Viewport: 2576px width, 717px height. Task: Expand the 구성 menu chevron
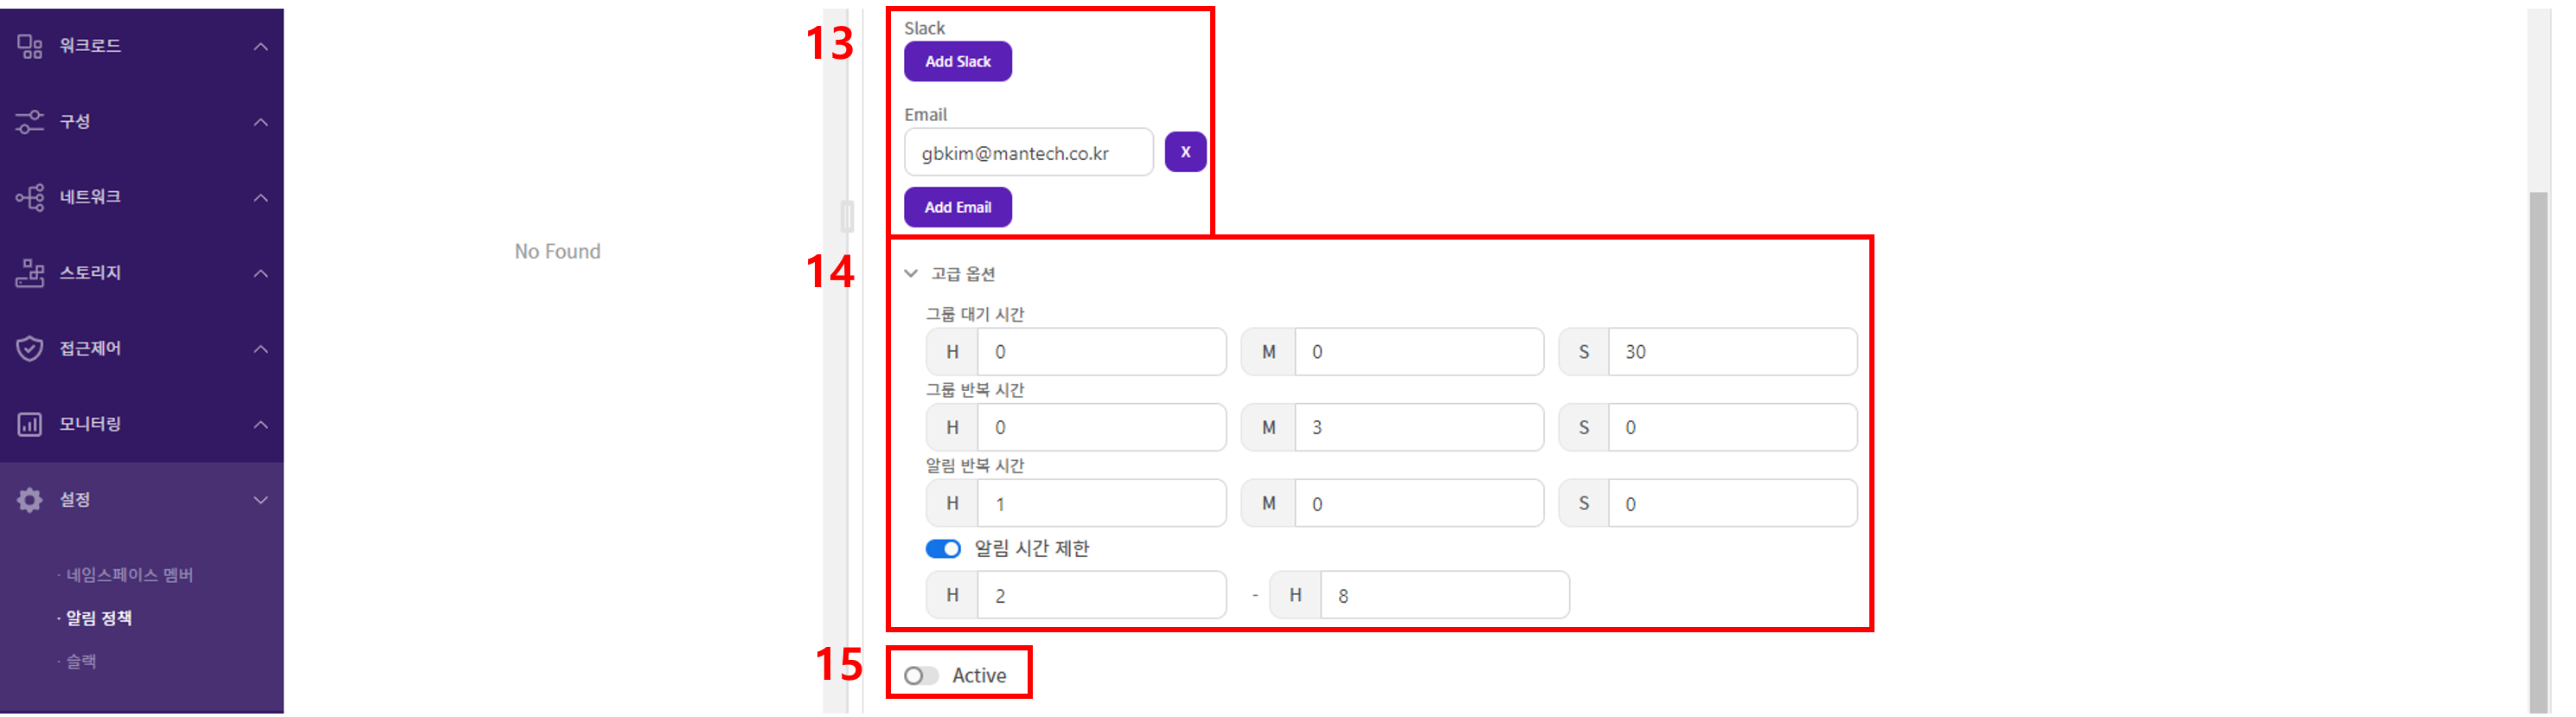[x=261, y=122]
